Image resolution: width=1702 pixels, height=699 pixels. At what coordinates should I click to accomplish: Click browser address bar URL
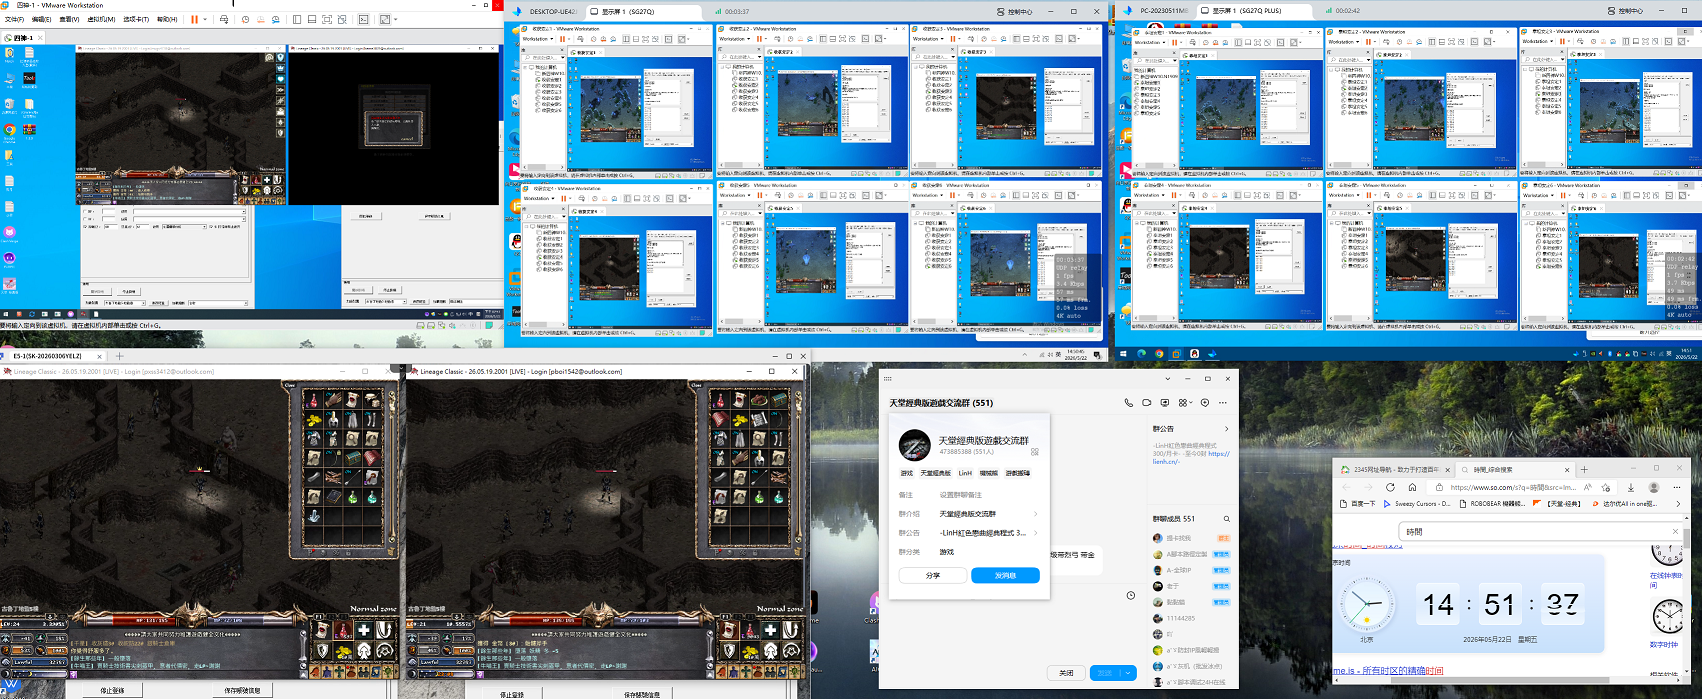(x=1512, y=487)
